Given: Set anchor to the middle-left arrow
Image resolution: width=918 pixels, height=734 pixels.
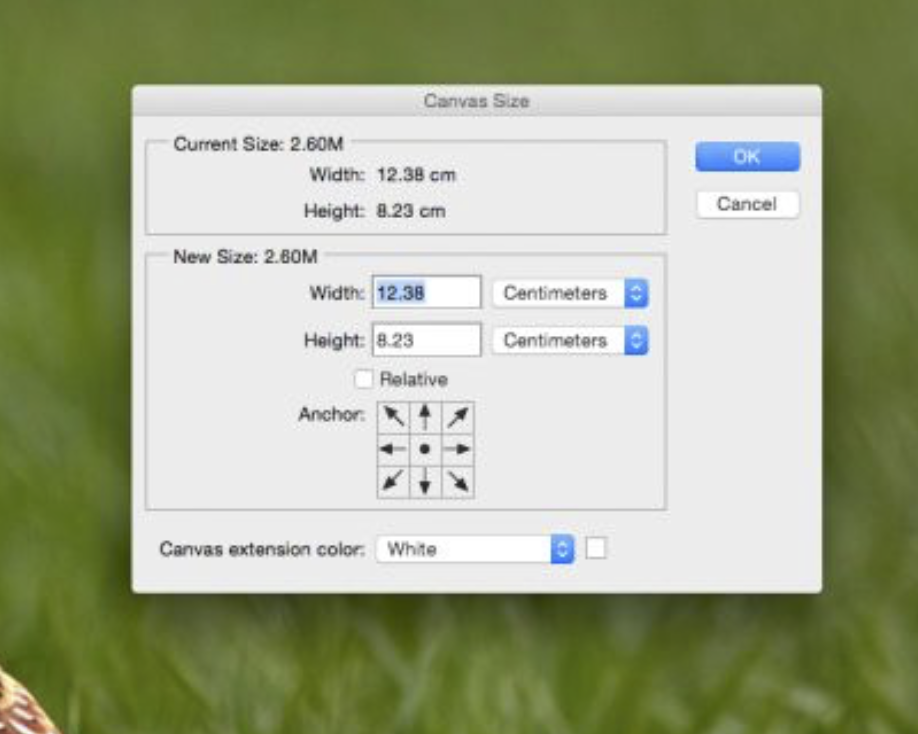Looking at the screenshot, I should coord(392,450).
